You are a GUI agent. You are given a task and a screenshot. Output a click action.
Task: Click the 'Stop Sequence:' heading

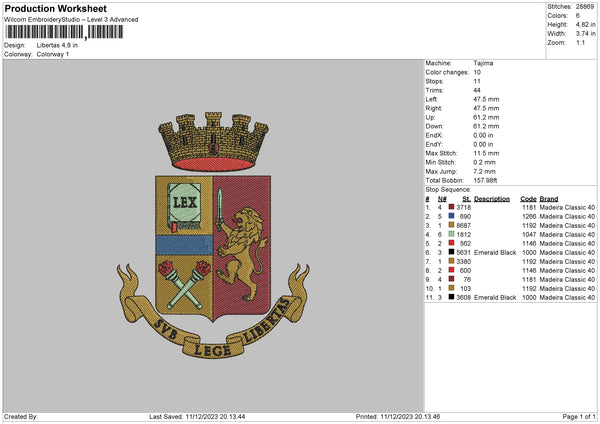[448, 190]
